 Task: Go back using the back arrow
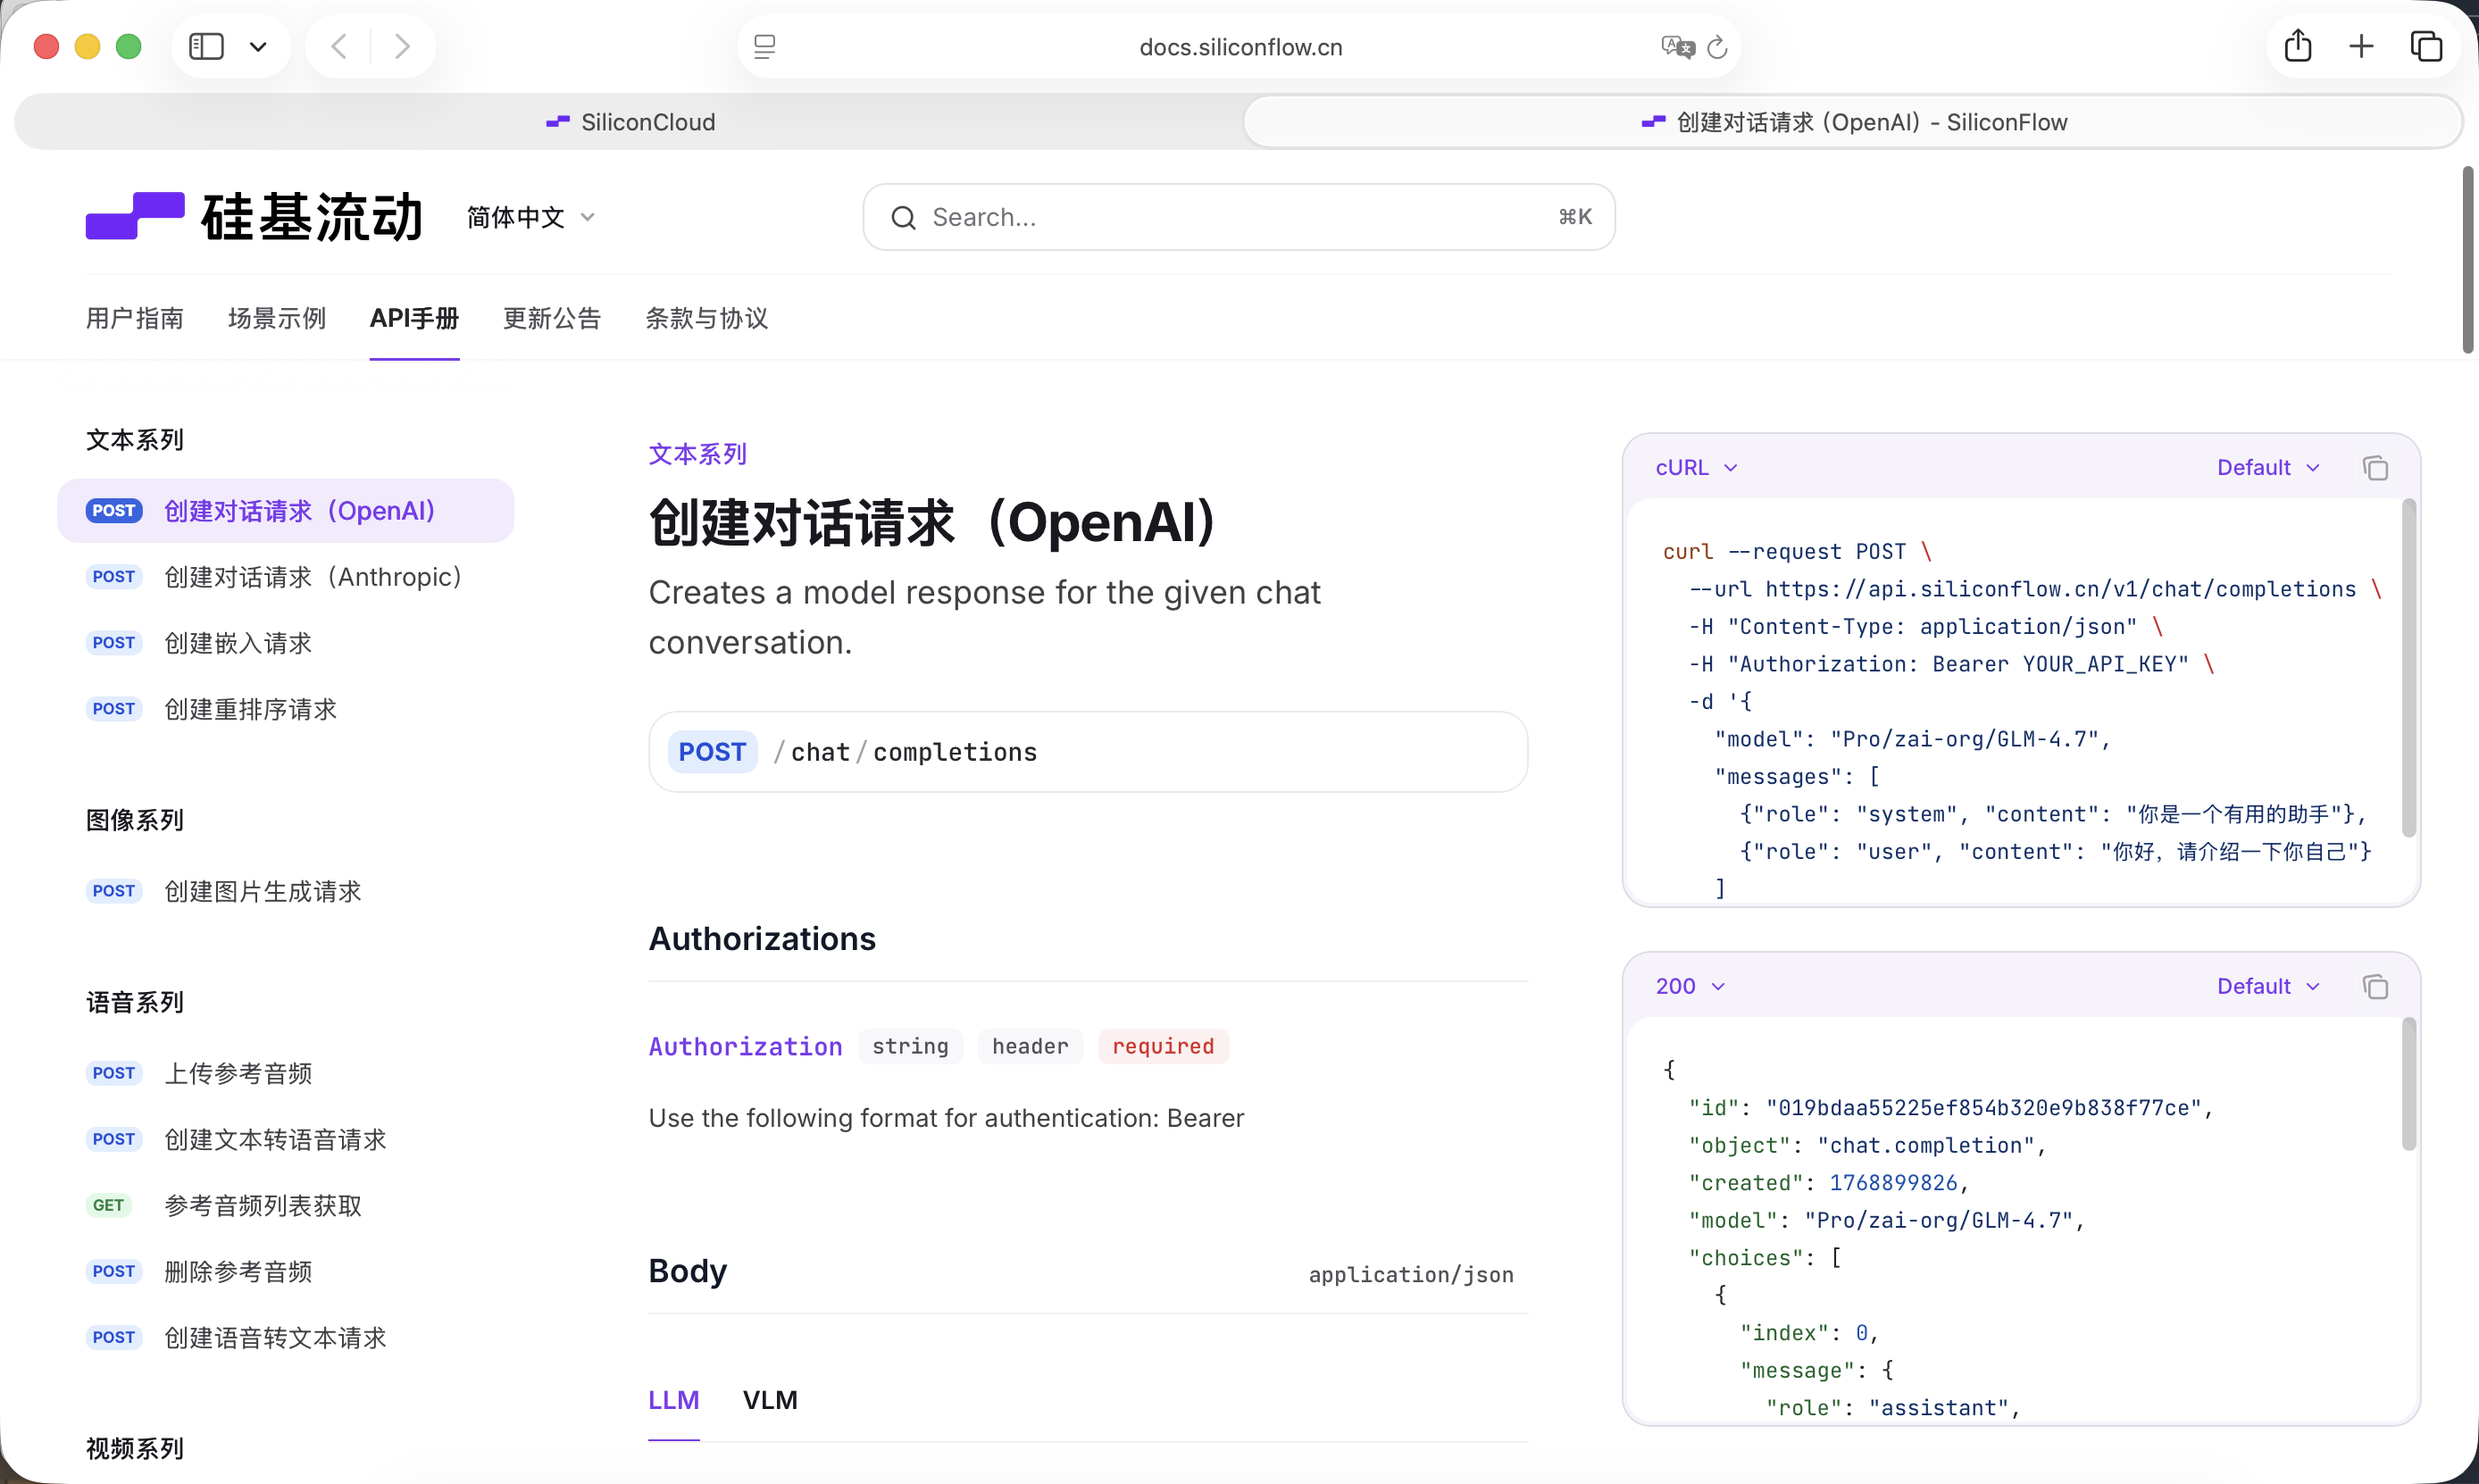(x=339, y=46)
